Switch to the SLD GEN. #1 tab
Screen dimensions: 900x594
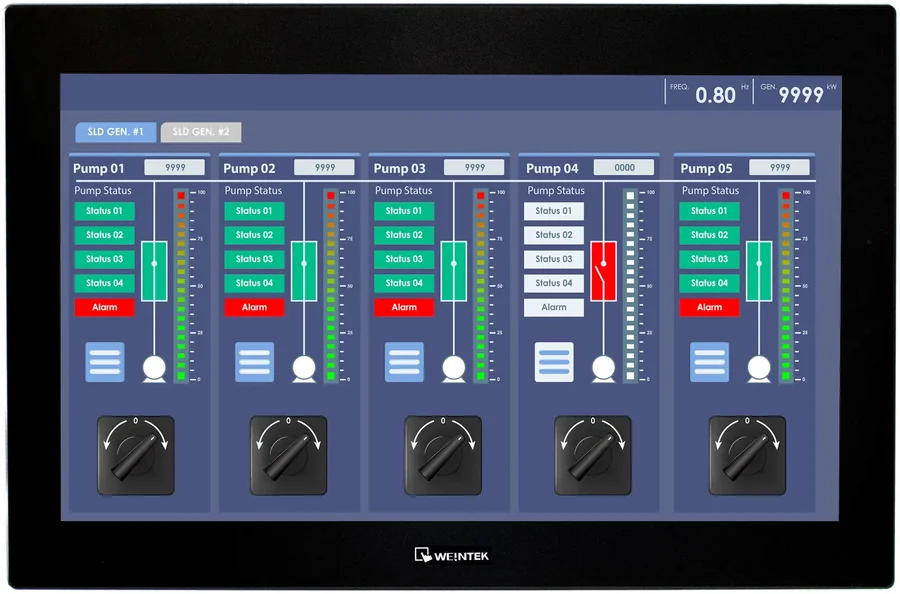(x=116, y=132)
